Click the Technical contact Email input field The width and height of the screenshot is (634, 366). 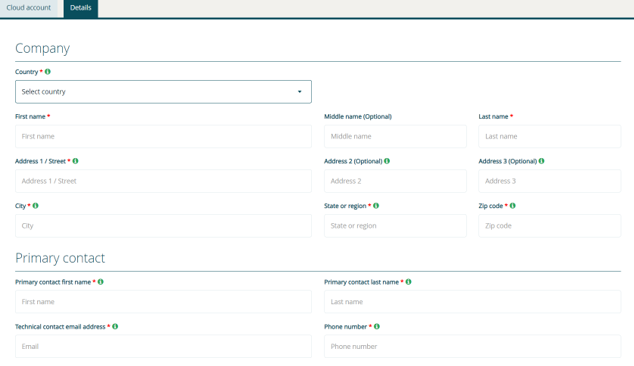pos(163,346)
